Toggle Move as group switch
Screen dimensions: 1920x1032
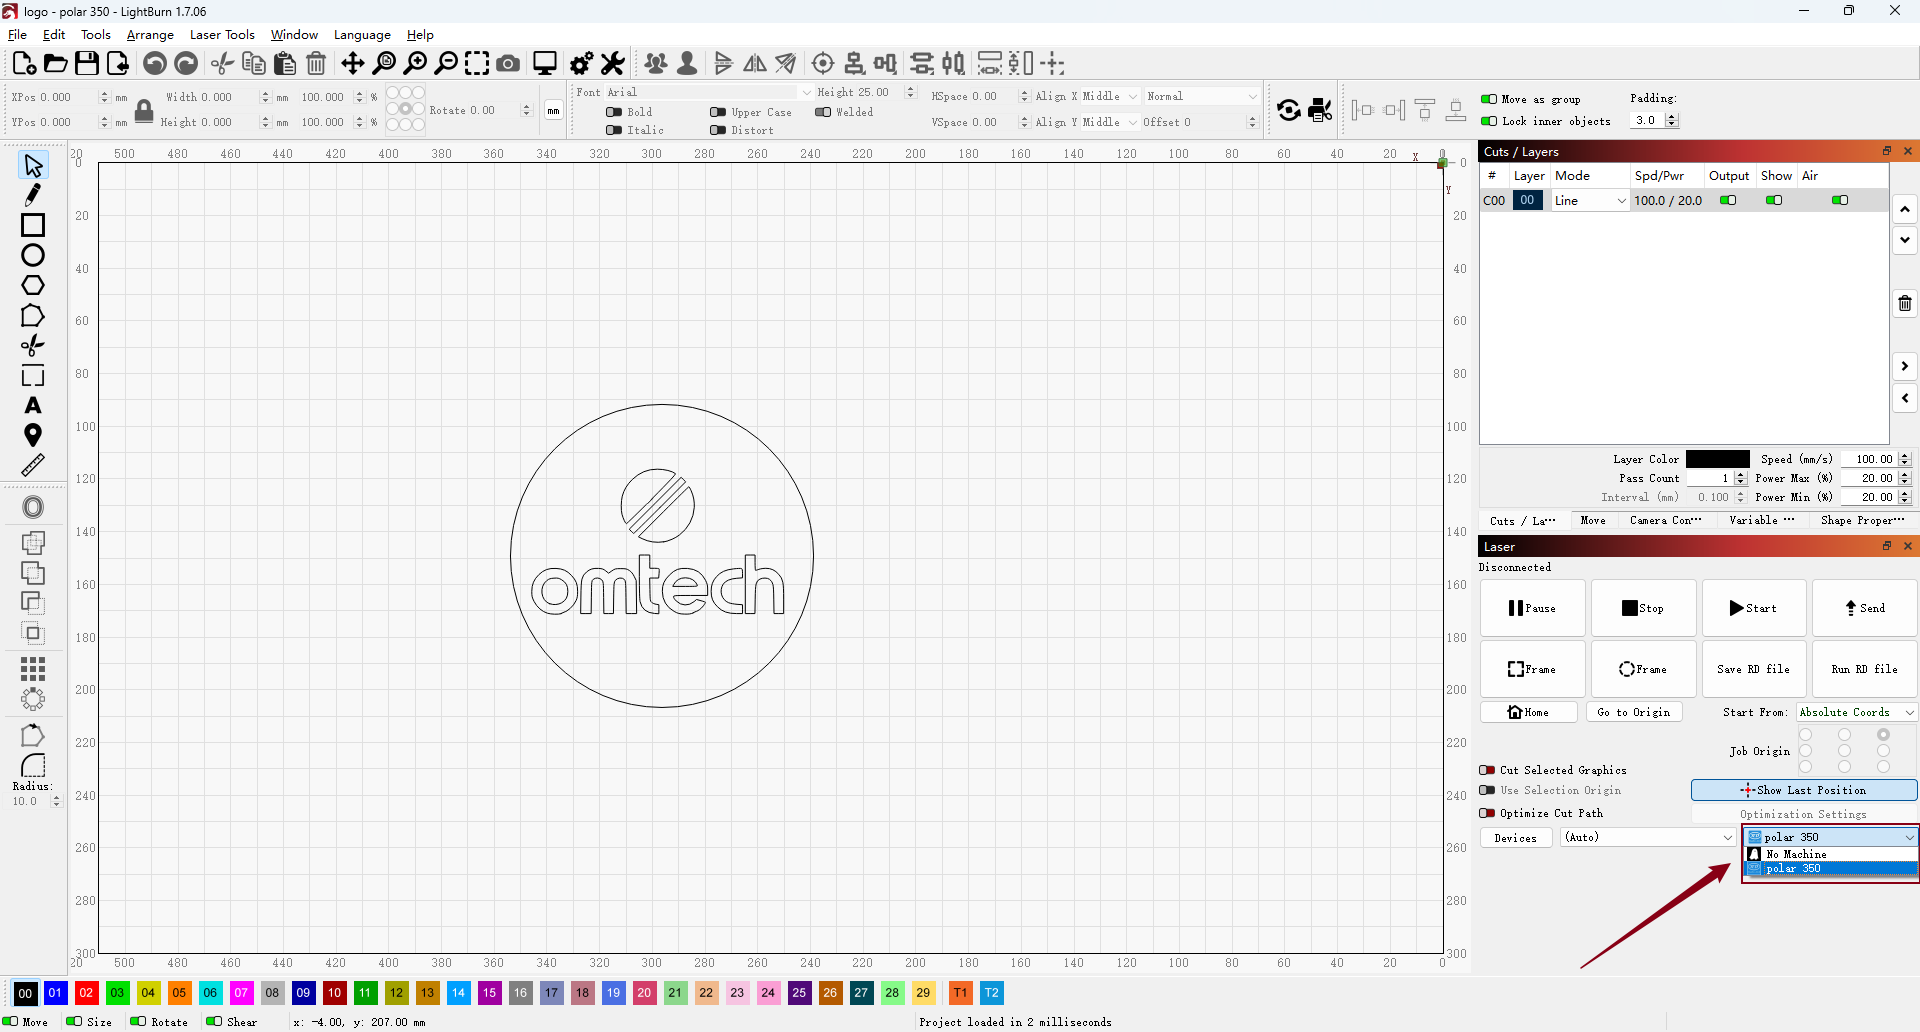click(1489, 99)
